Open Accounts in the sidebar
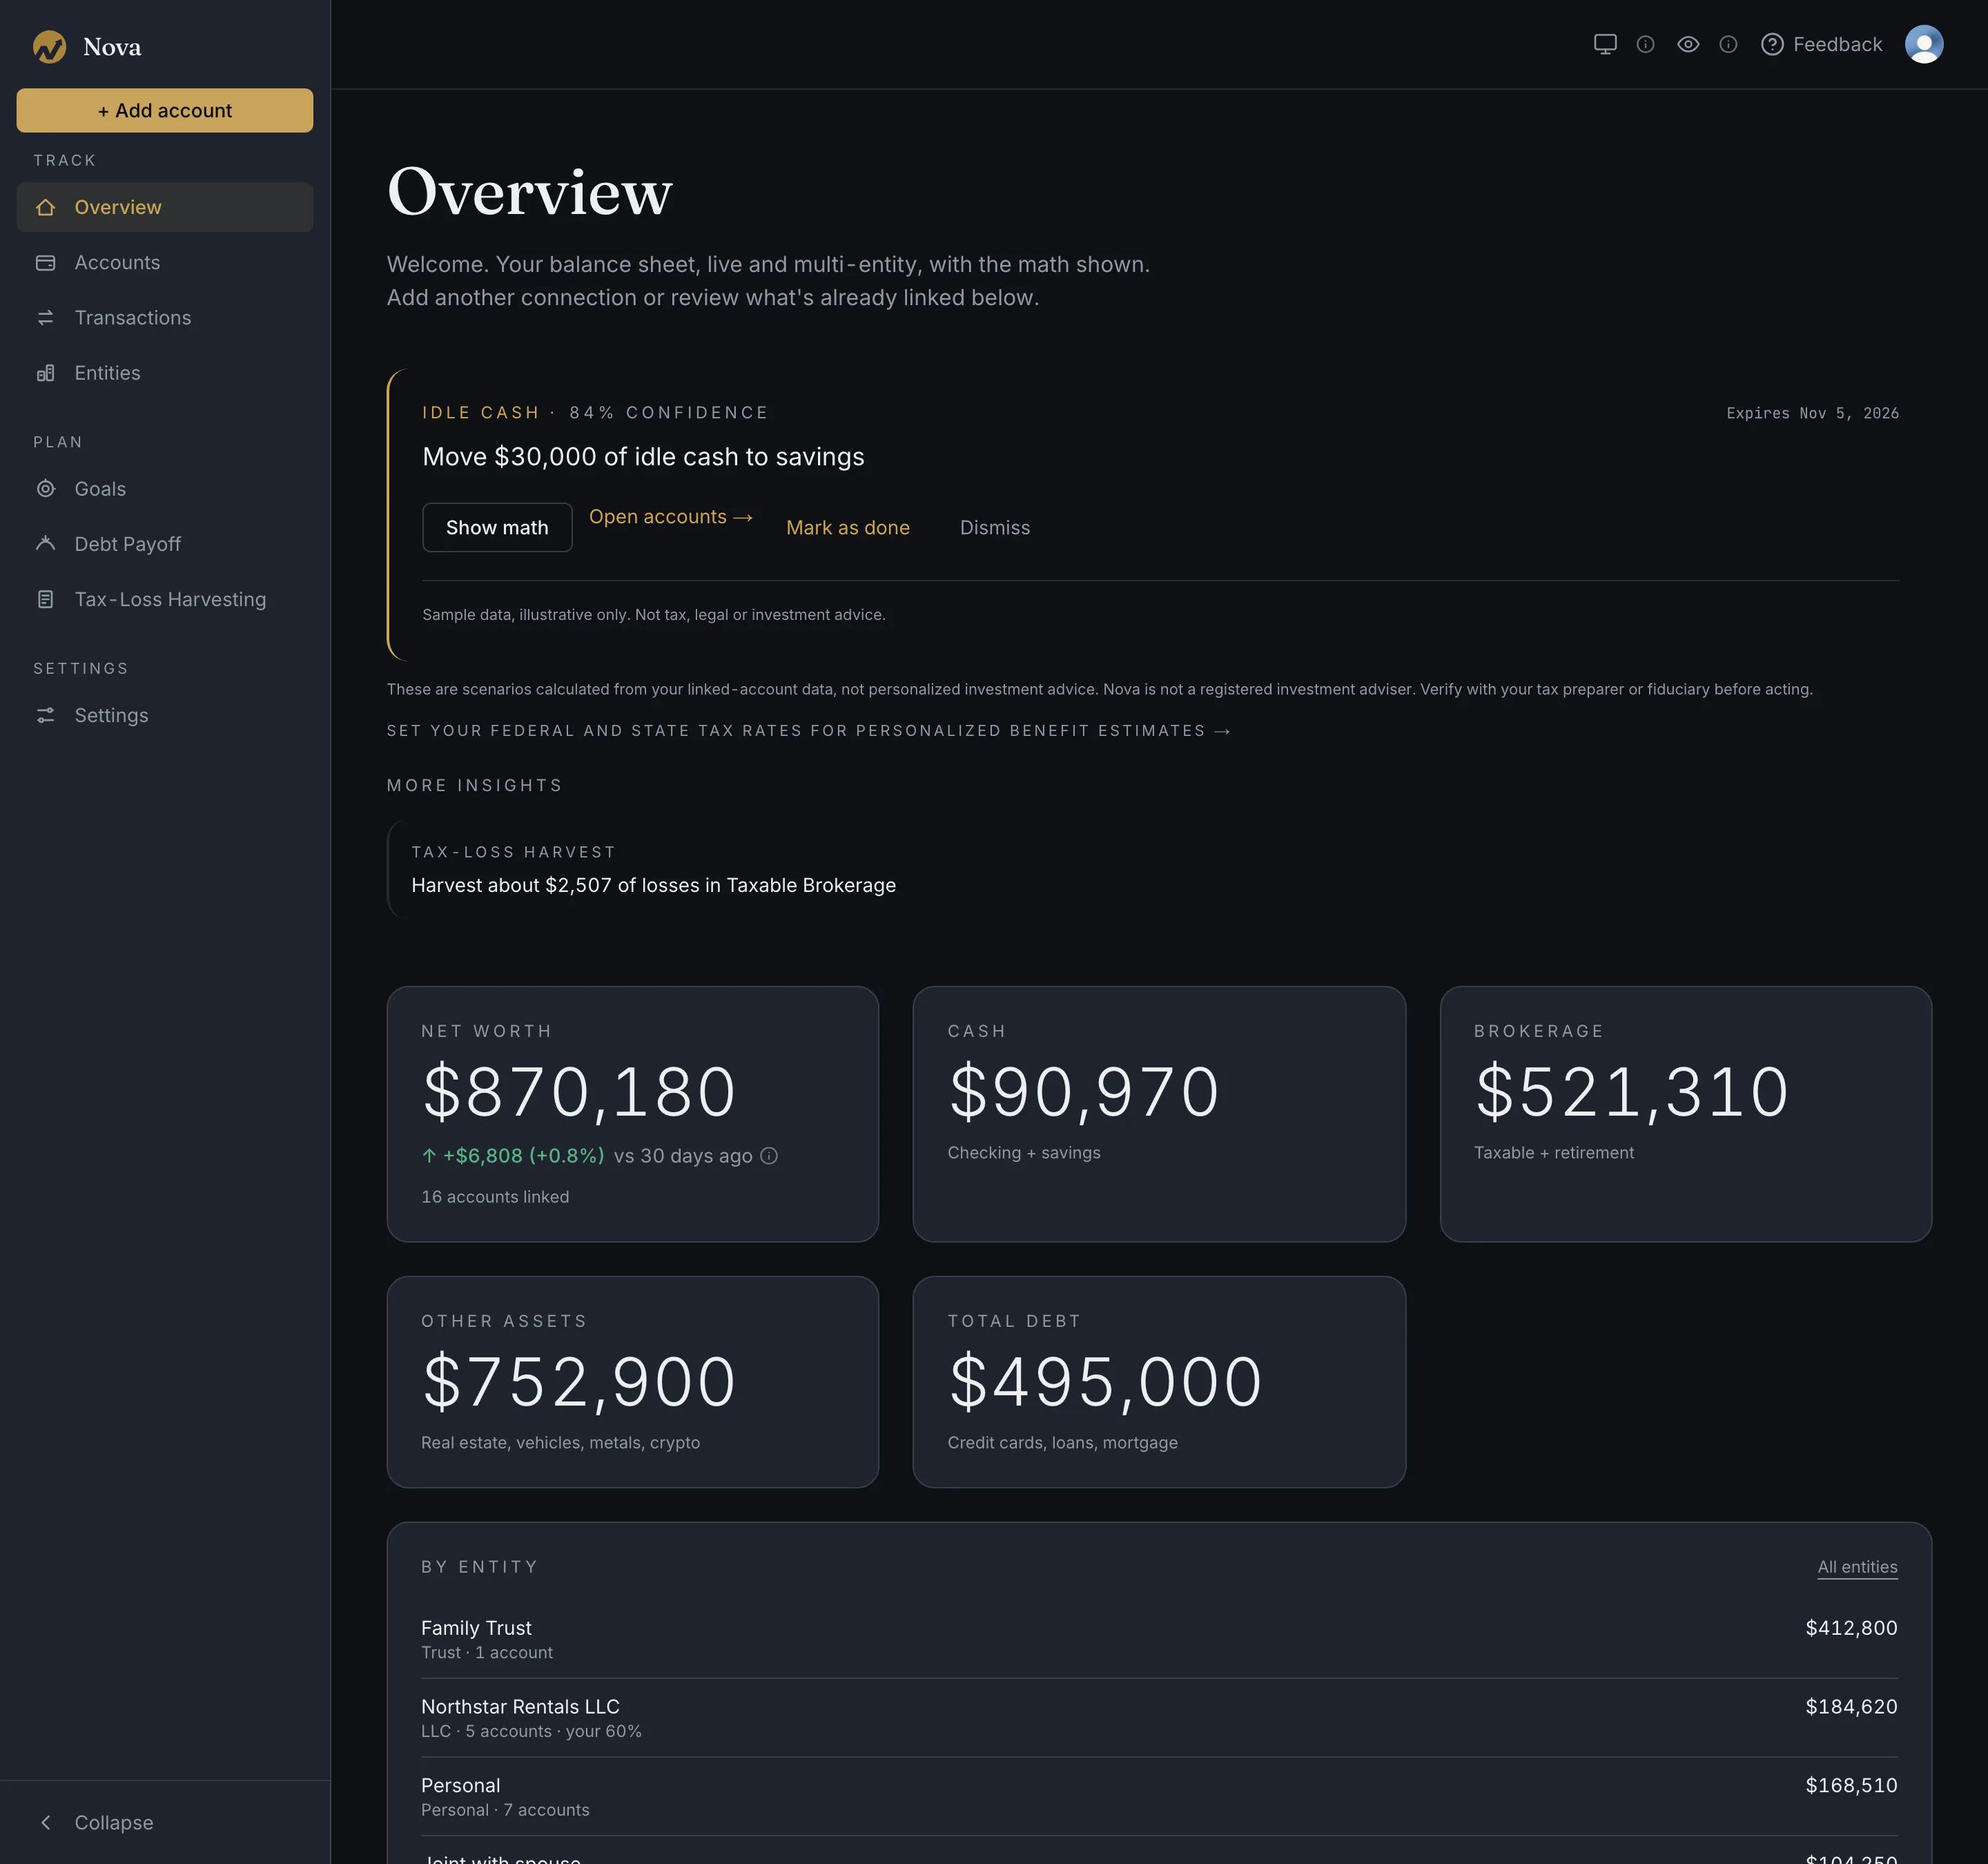This screenshot has height=1864, width=1988. 165,262
